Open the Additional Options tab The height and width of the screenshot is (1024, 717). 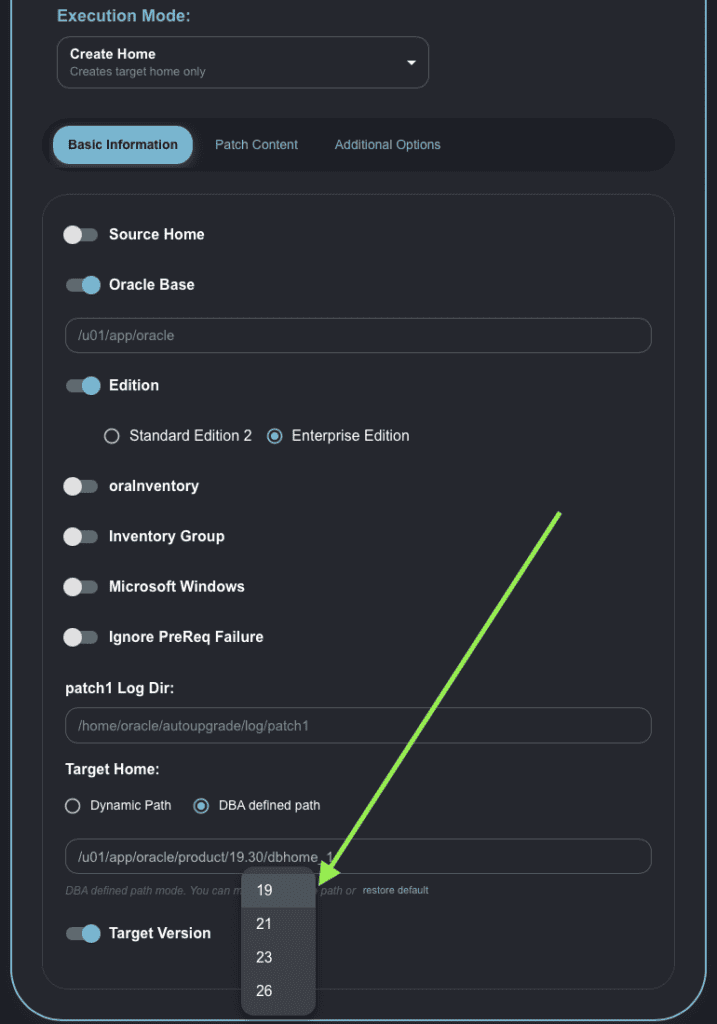[387, 145]
